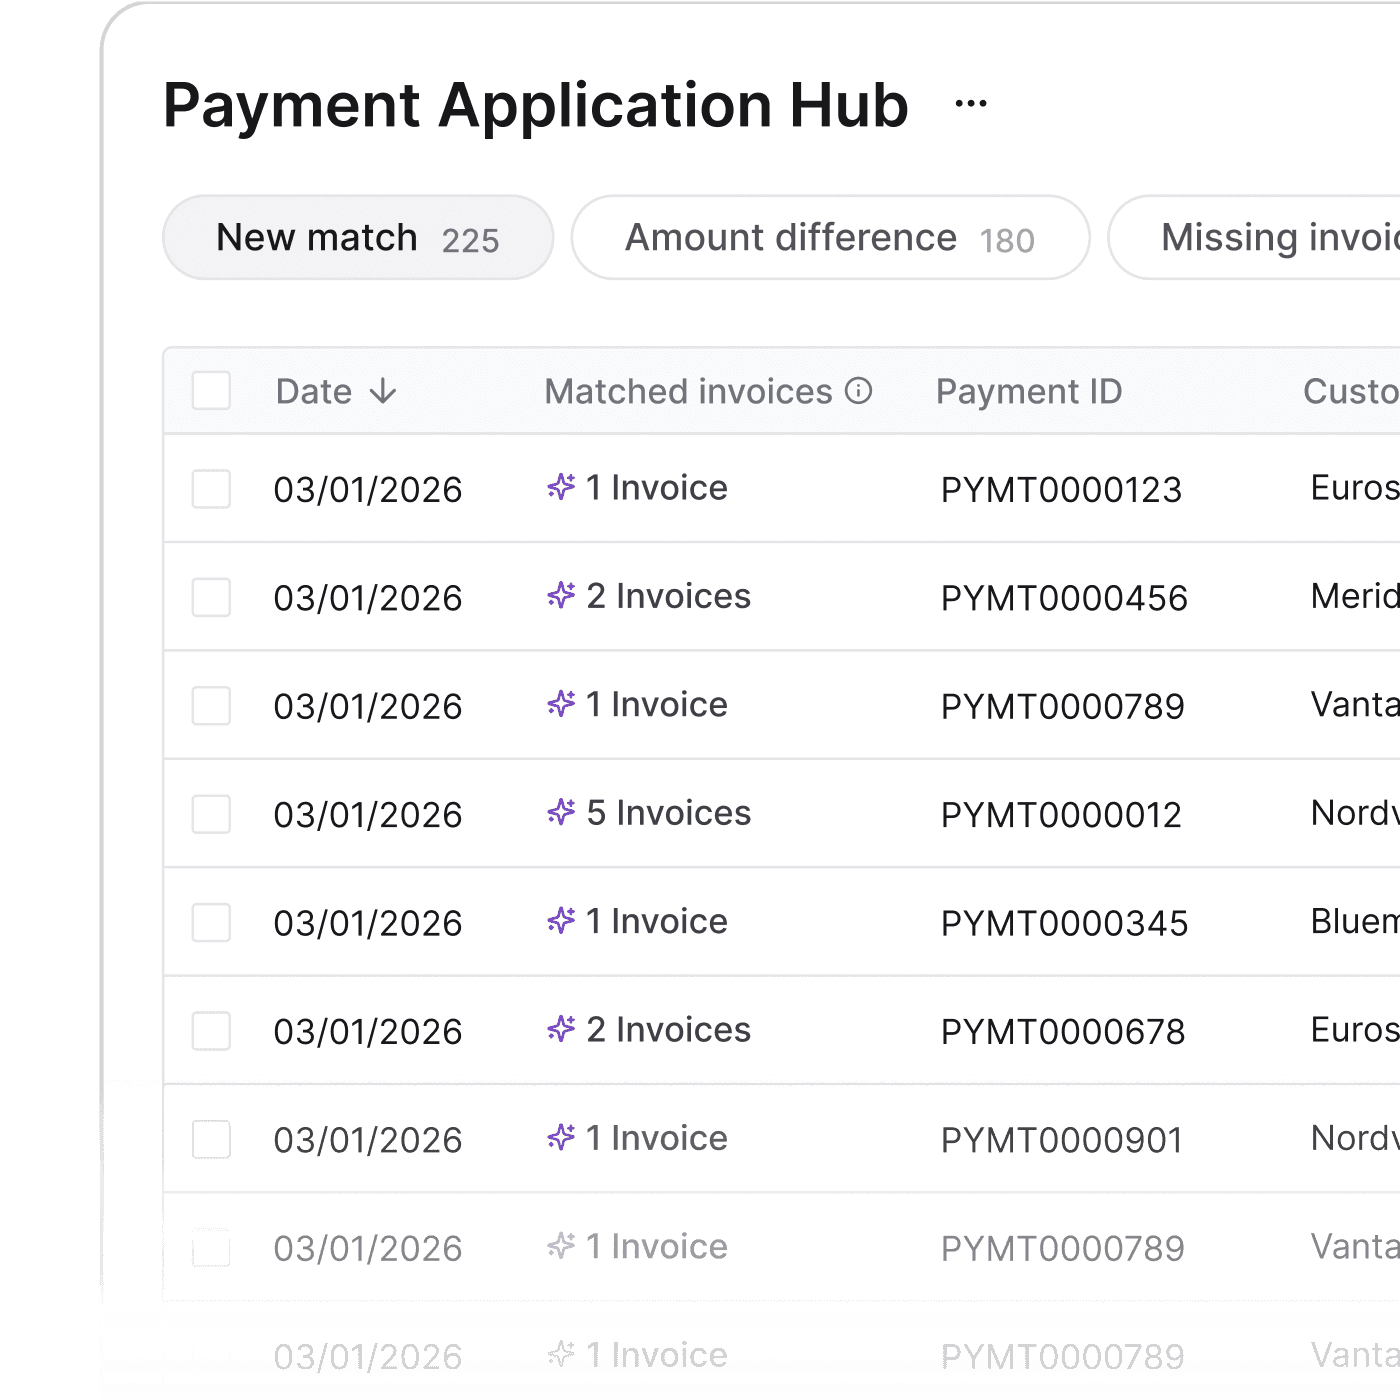Click payment ID PYMT0000345
1400x1400 pixels.
[x=1064, y=923]
